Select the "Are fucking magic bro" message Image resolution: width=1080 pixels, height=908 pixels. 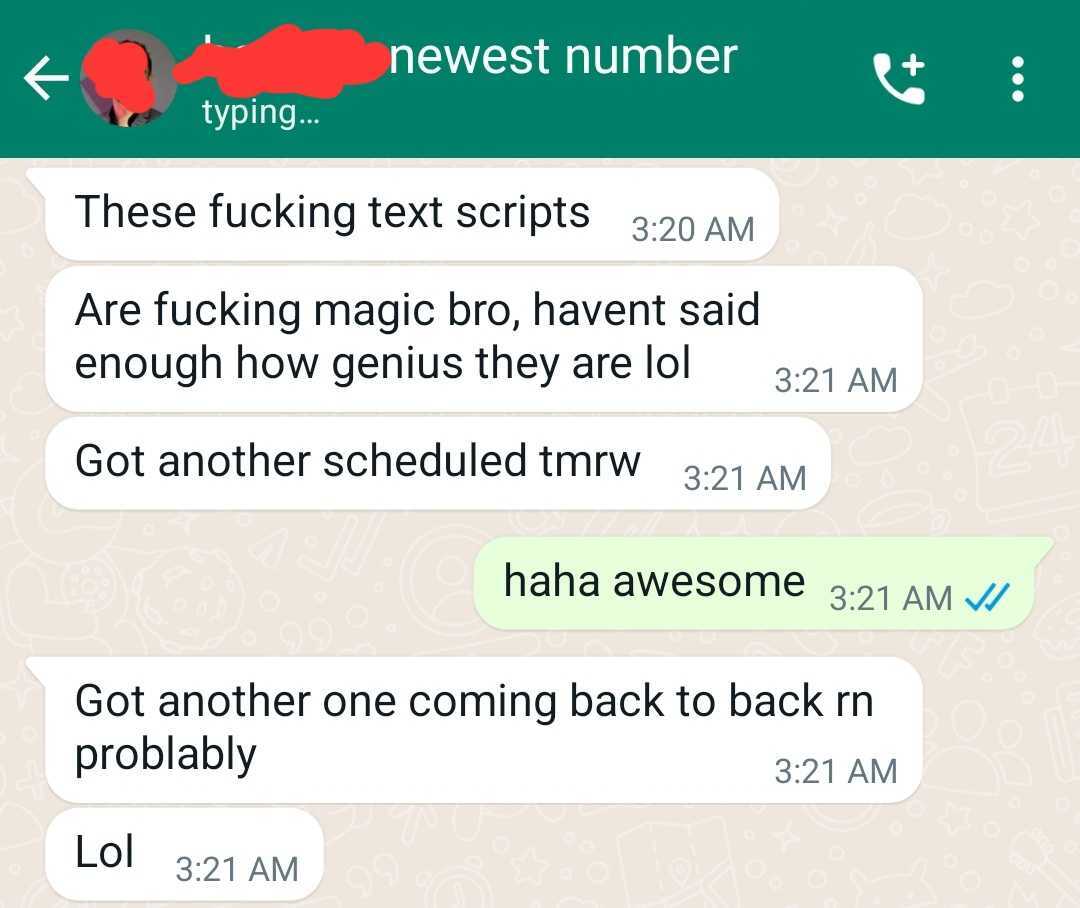coord(484,340)
